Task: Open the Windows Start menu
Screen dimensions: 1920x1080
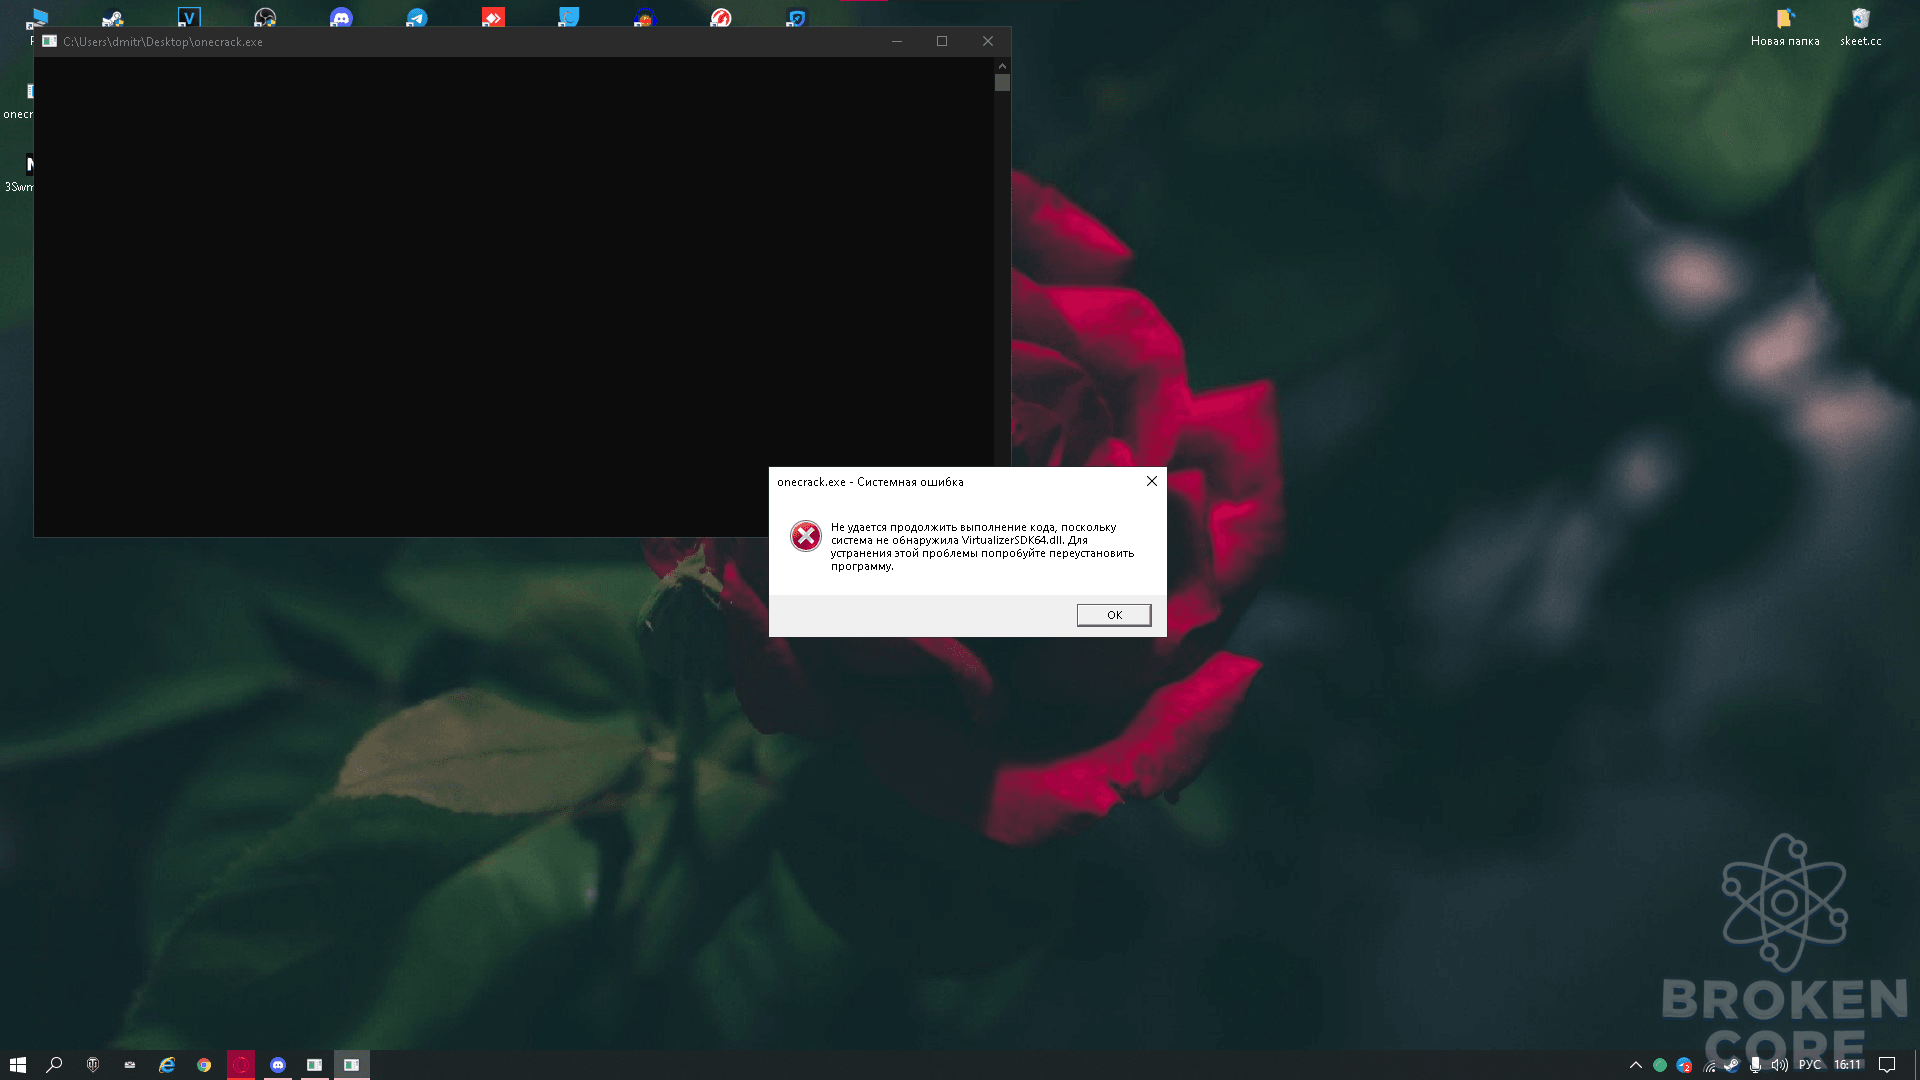Action: (18, 1065)
